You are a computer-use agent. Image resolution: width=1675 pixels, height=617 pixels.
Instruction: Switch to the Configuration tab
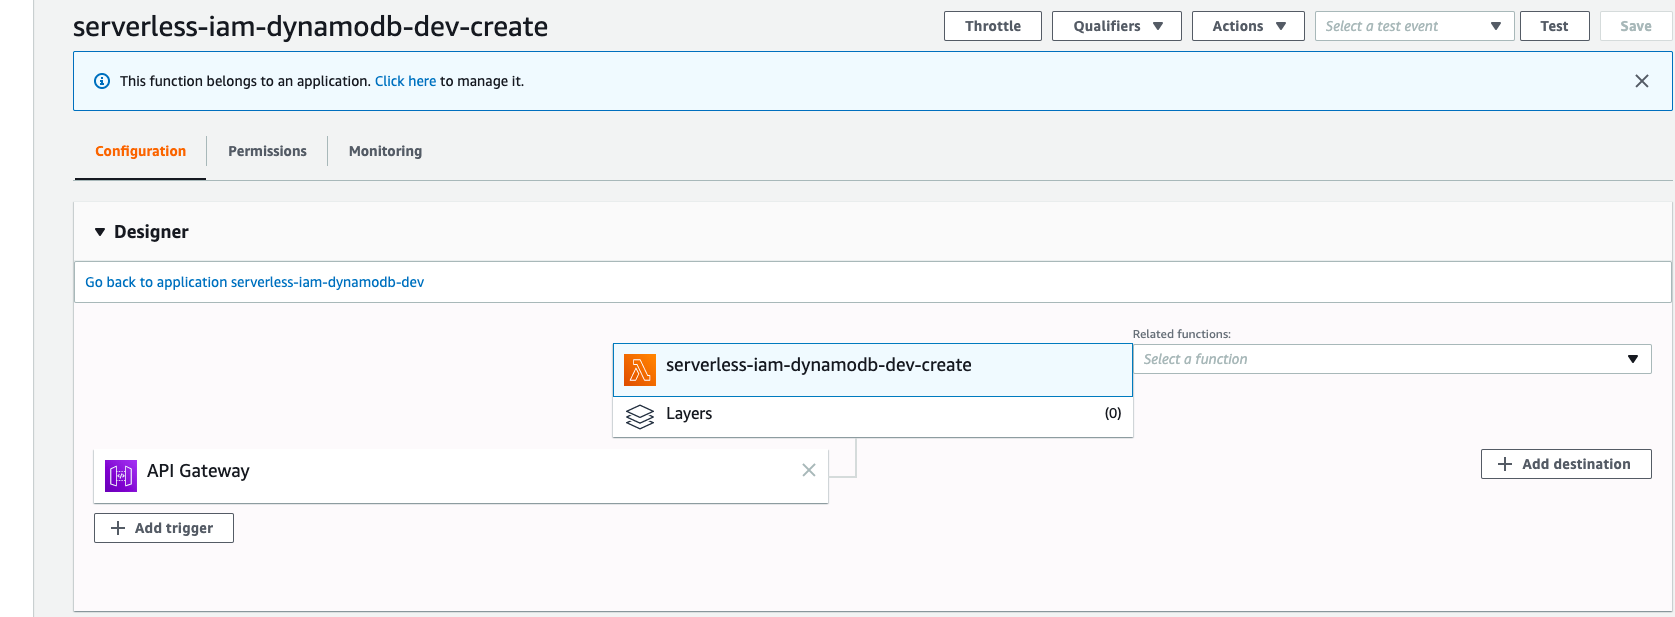(141, 151)
